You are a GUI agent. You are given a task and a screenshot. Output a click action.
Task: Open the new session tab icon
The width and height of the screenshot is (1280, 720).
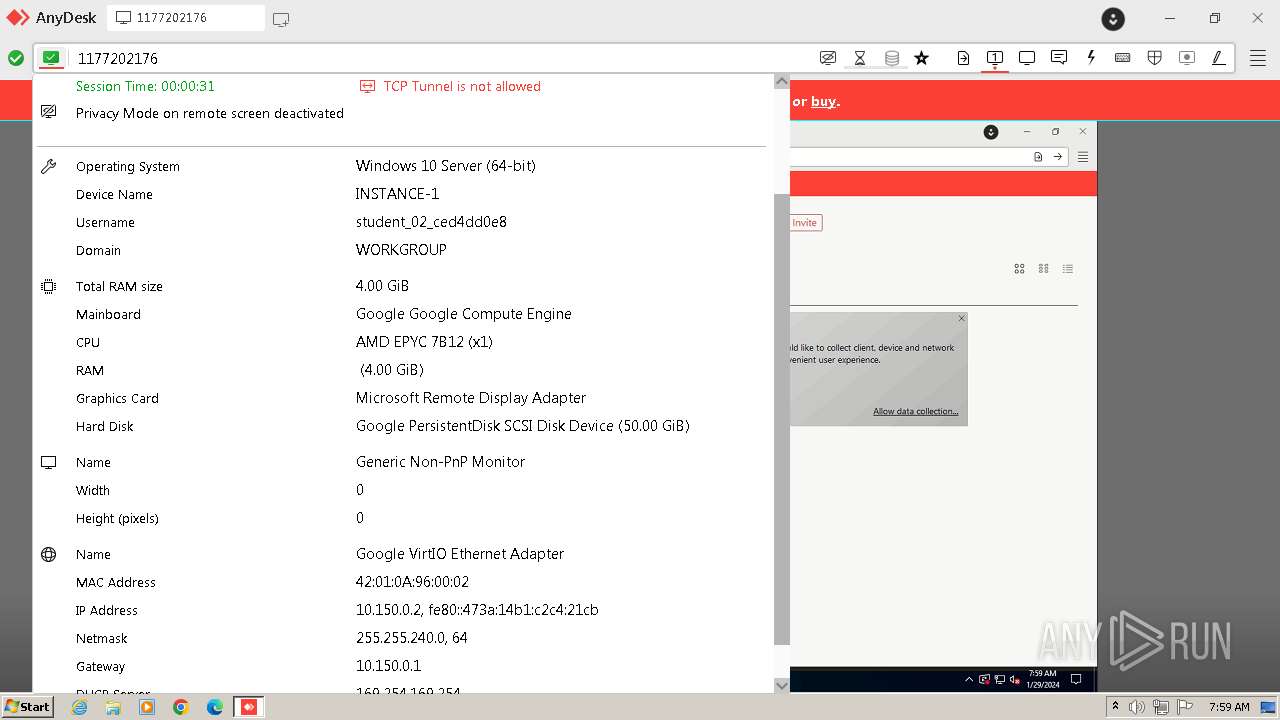281,18
